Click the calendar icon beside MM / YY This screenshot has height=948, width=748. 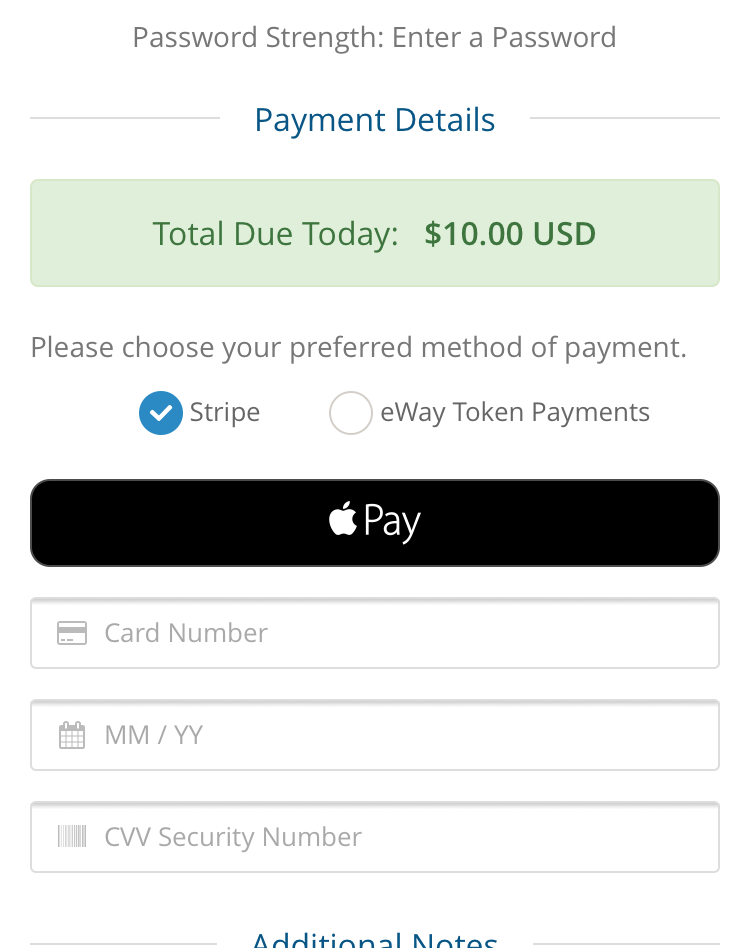pos(72,735)
